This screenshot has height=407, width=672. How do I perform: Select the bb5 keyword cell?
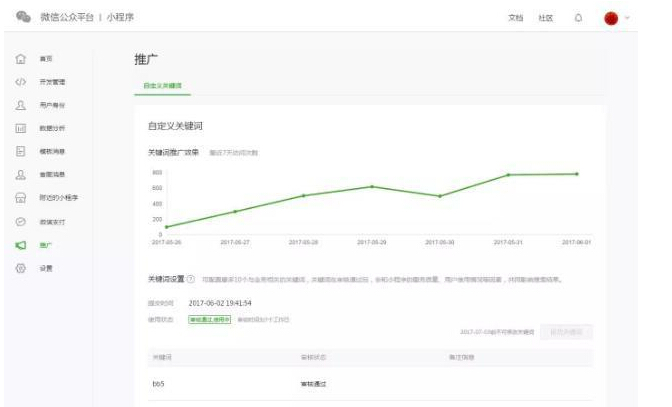click(x=158, y=384)
